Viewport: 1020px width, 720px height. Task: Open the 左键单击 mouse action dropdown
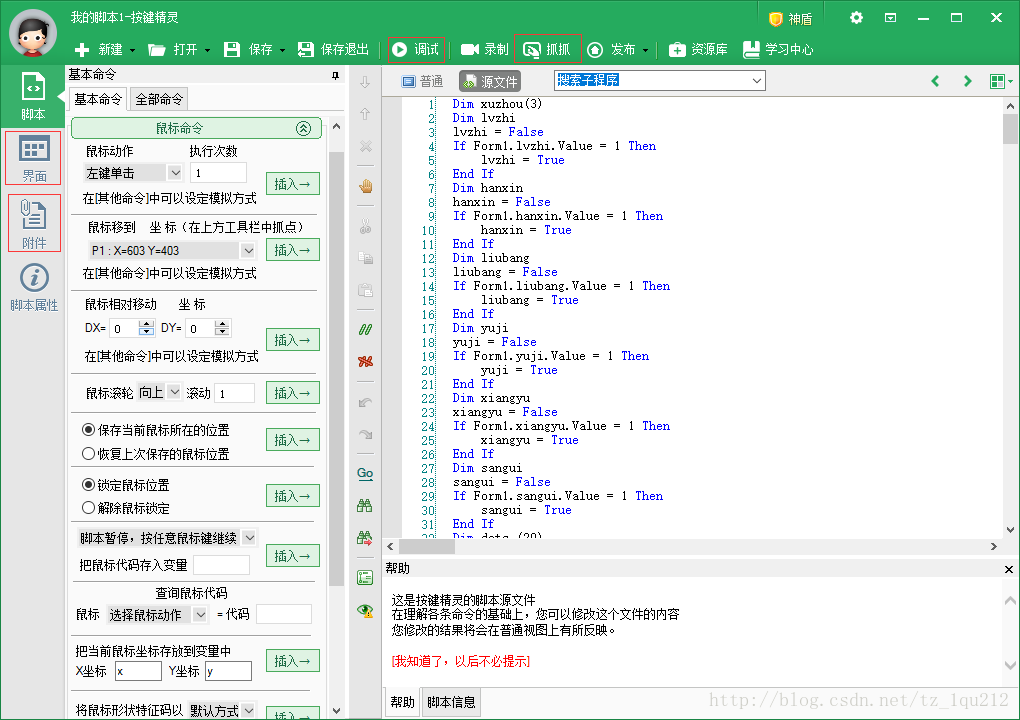(174, 173)
